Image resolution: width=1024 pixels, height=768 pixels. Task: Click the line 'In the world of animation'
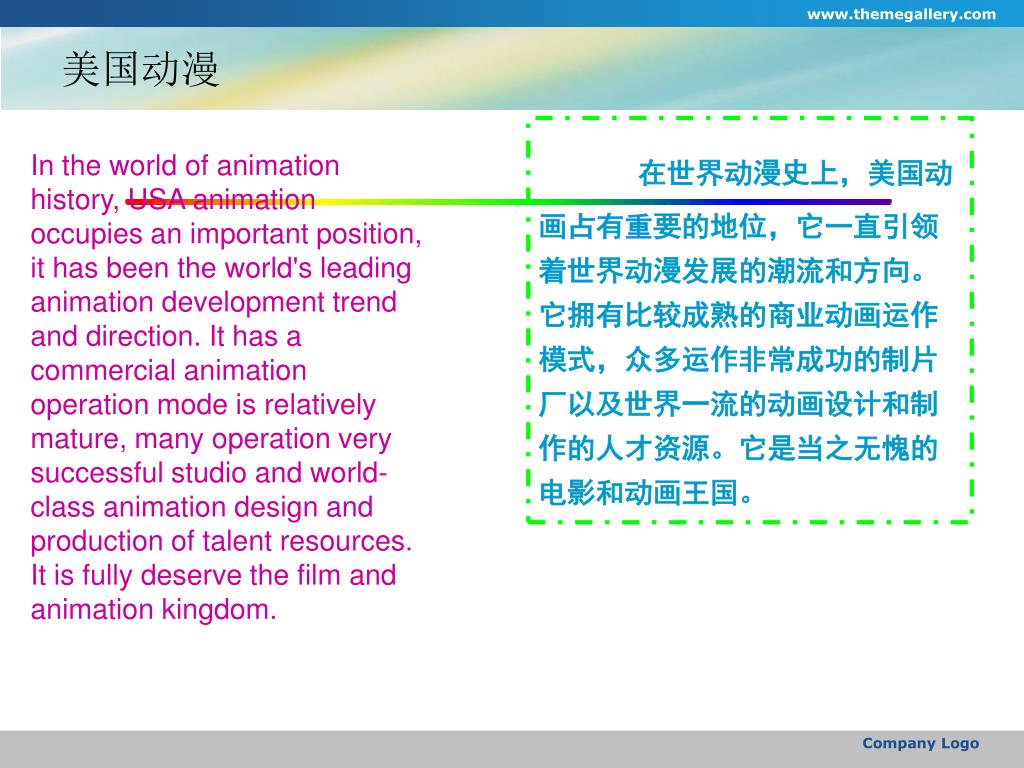pos(185,166)
